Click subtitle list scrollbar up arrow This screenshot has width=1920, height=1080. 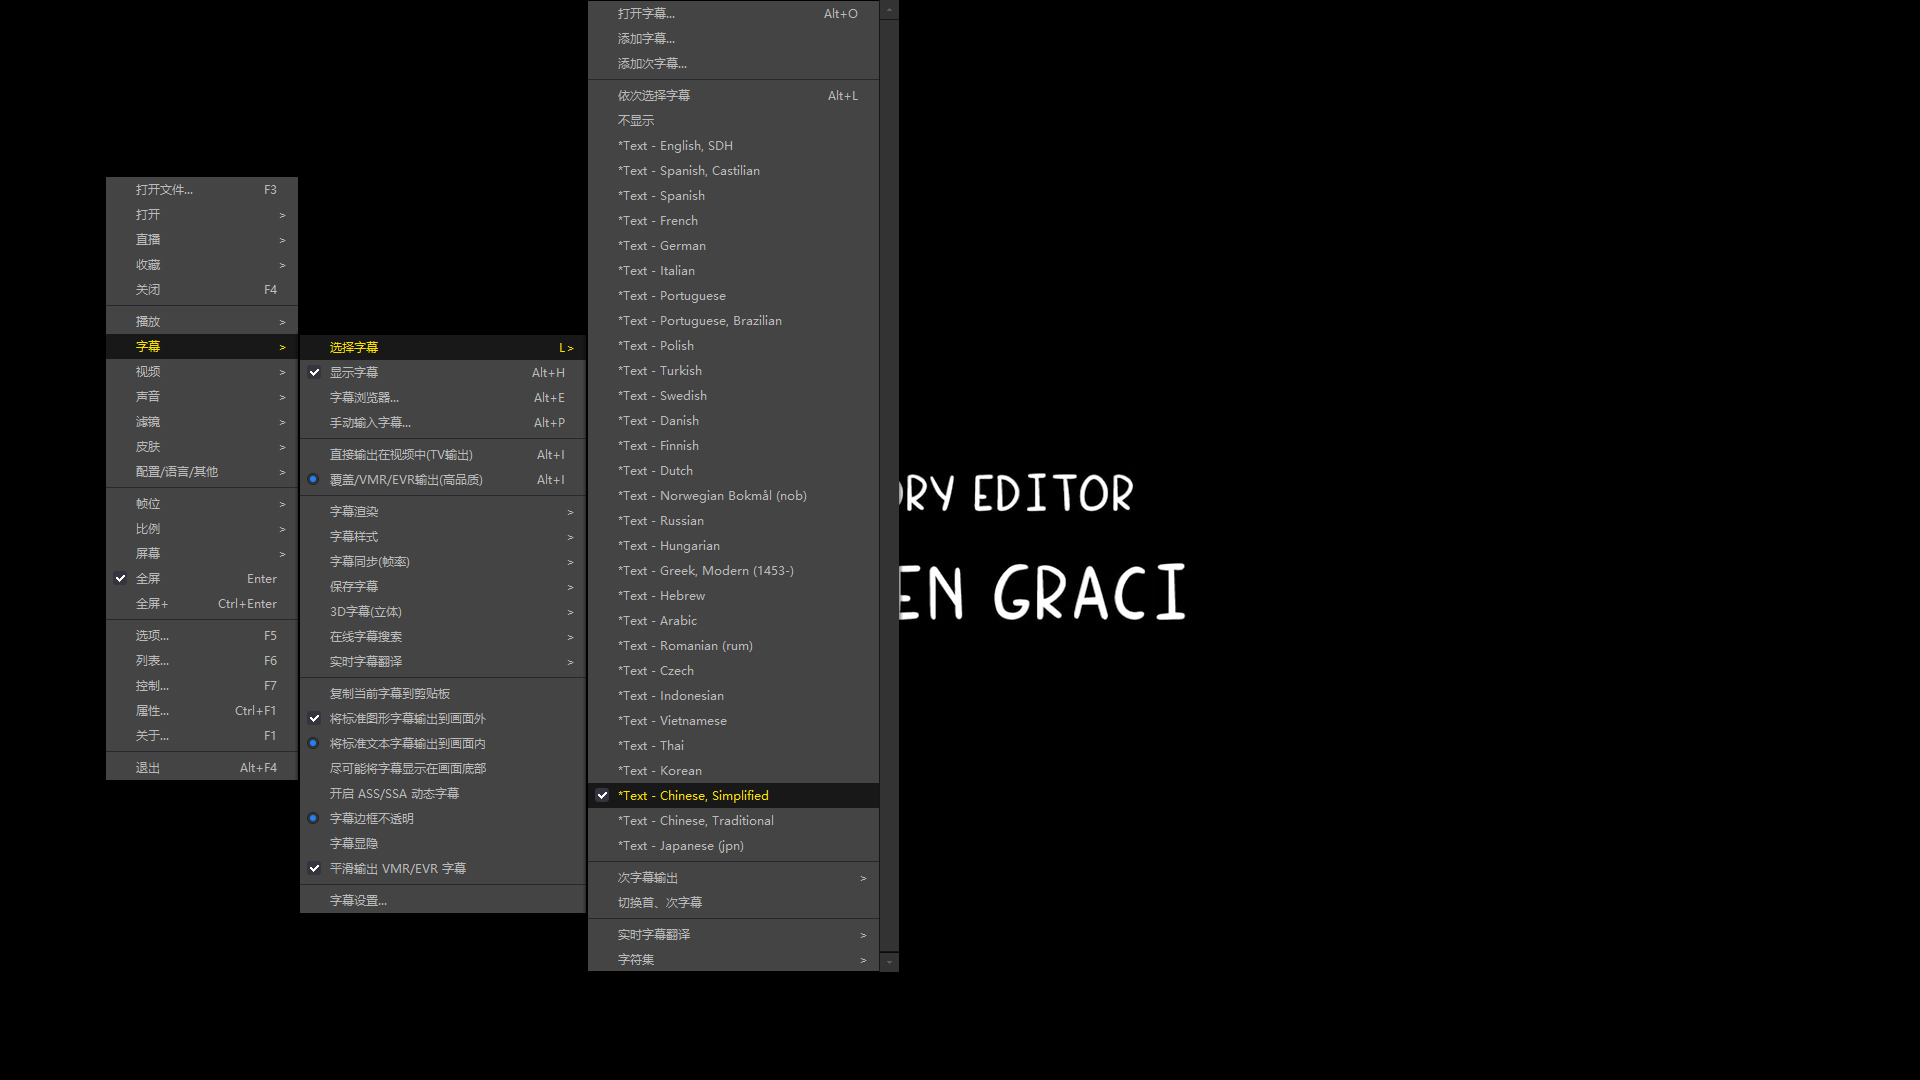[889, 10]
